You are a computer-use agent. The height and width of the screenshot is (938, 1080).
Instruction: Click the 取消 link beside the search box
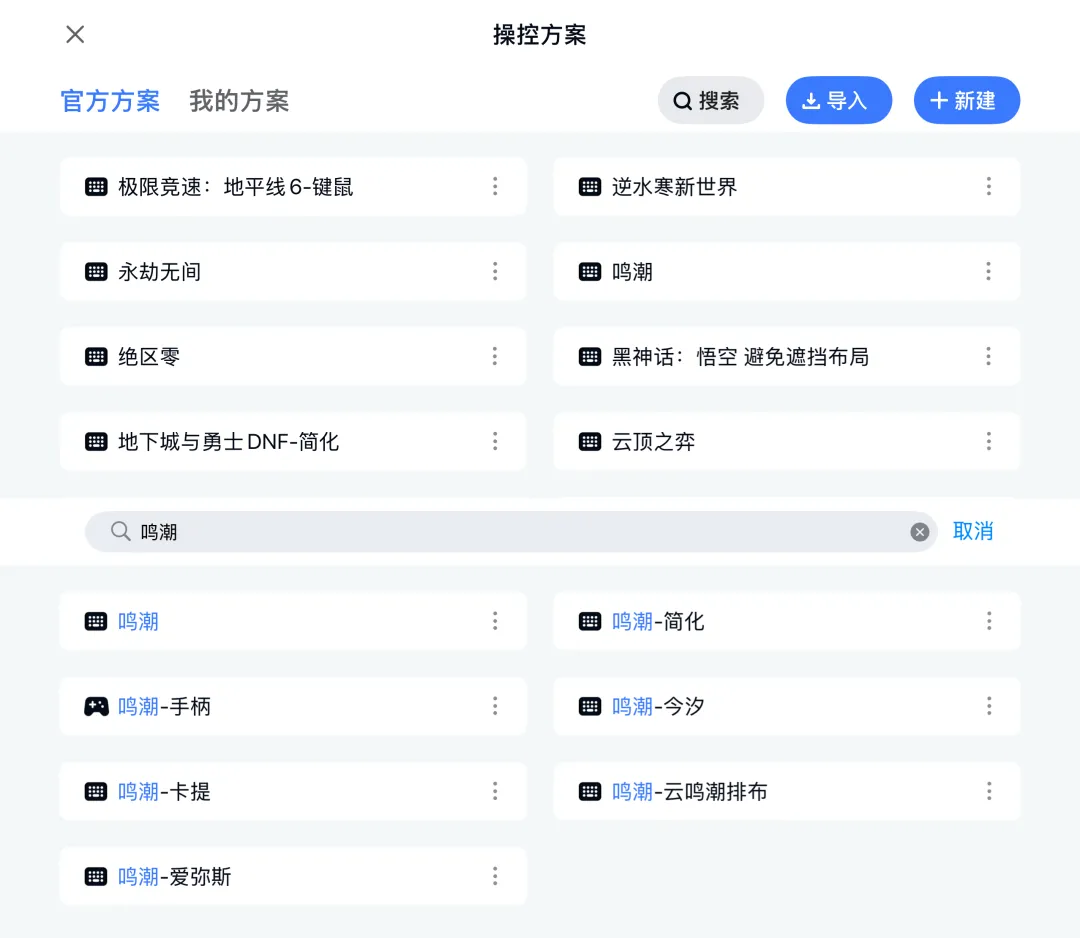coord(973,531)
